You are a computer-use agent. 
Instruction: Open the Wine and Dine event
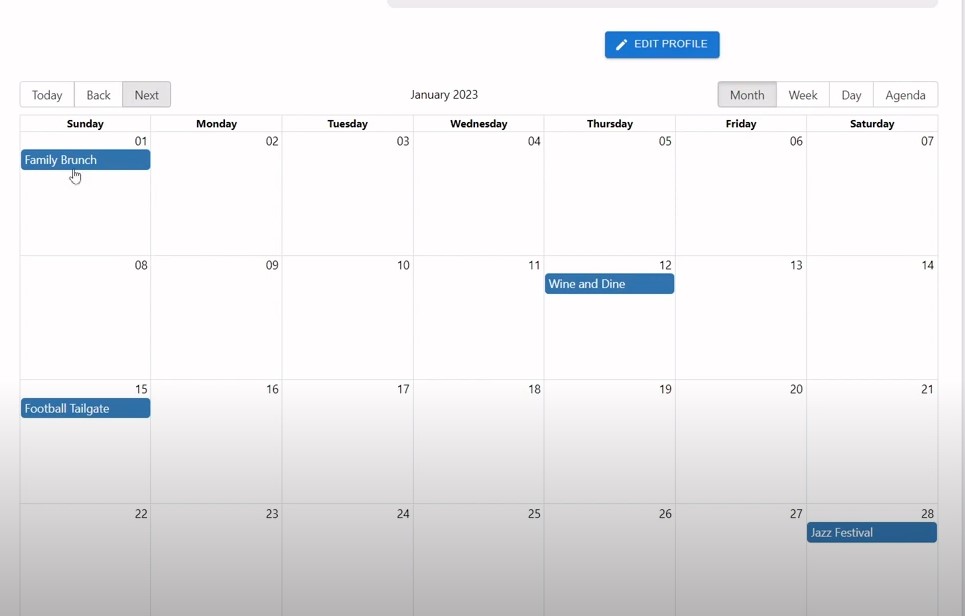pos(609,283)
